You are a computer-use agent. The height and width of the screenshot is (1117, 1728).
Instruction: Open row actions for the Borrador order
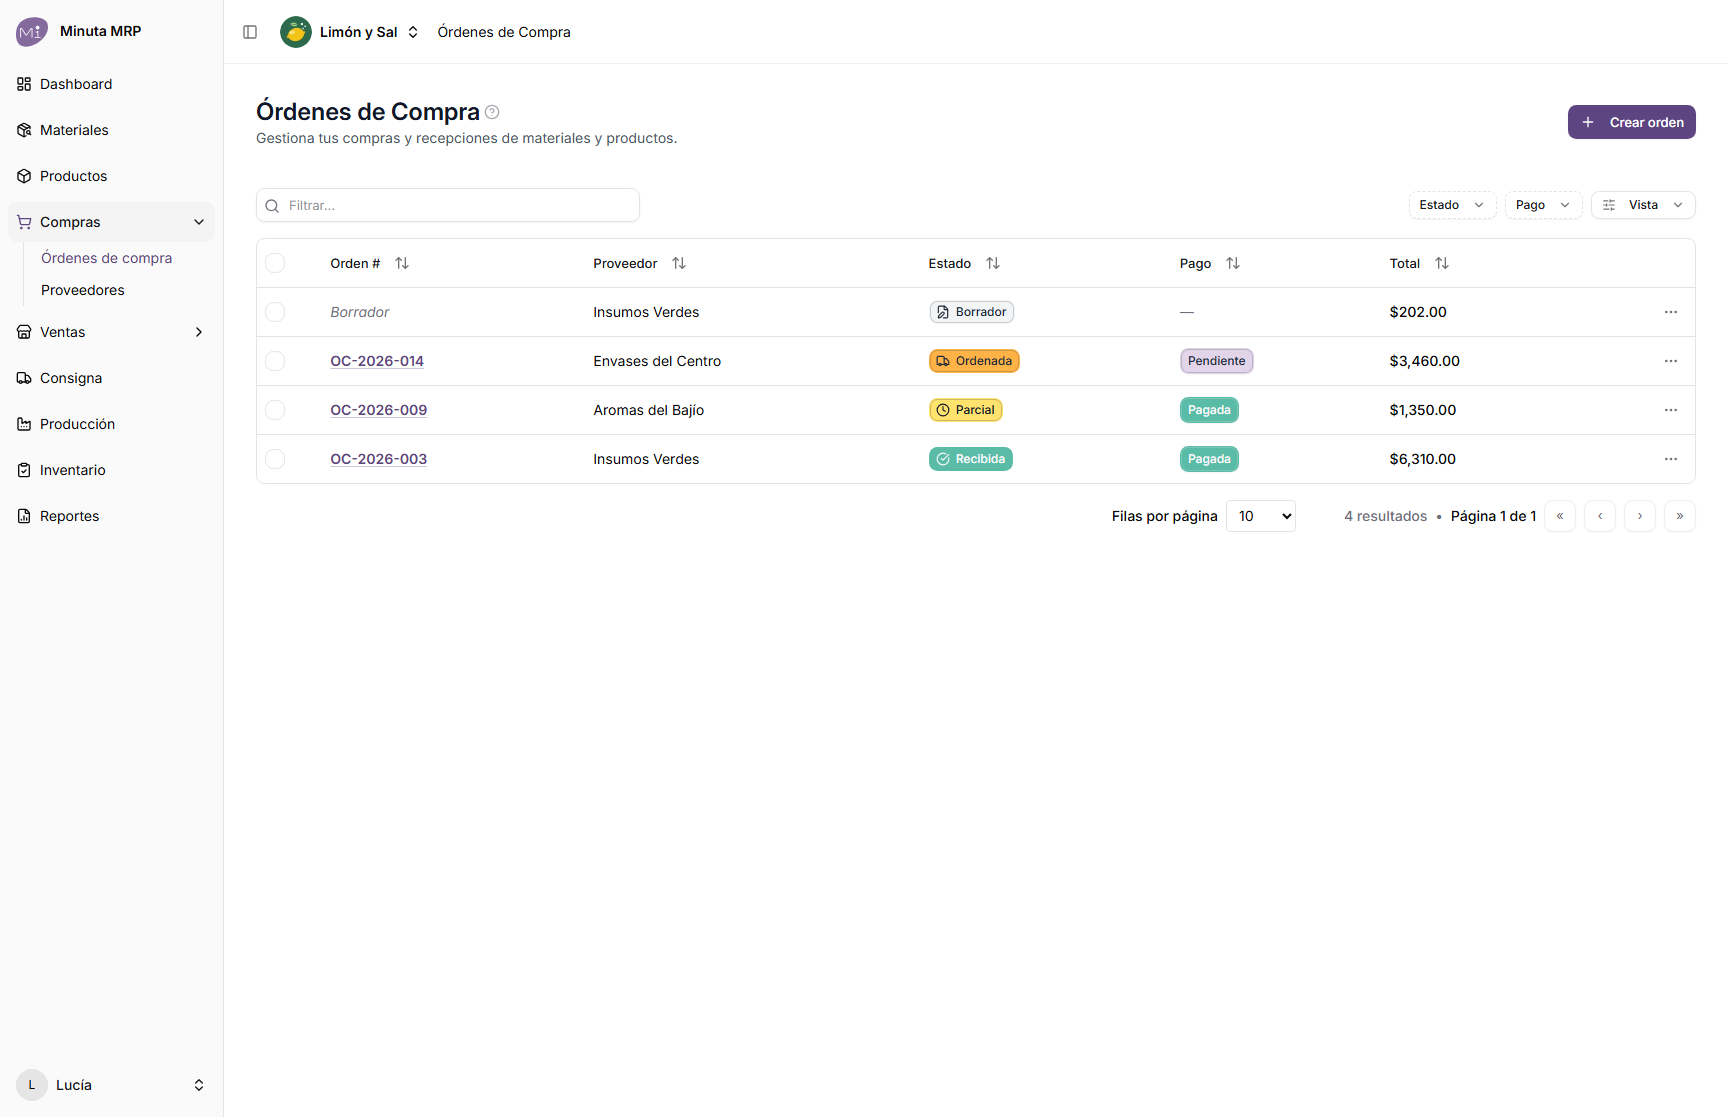click(1670, 312)
